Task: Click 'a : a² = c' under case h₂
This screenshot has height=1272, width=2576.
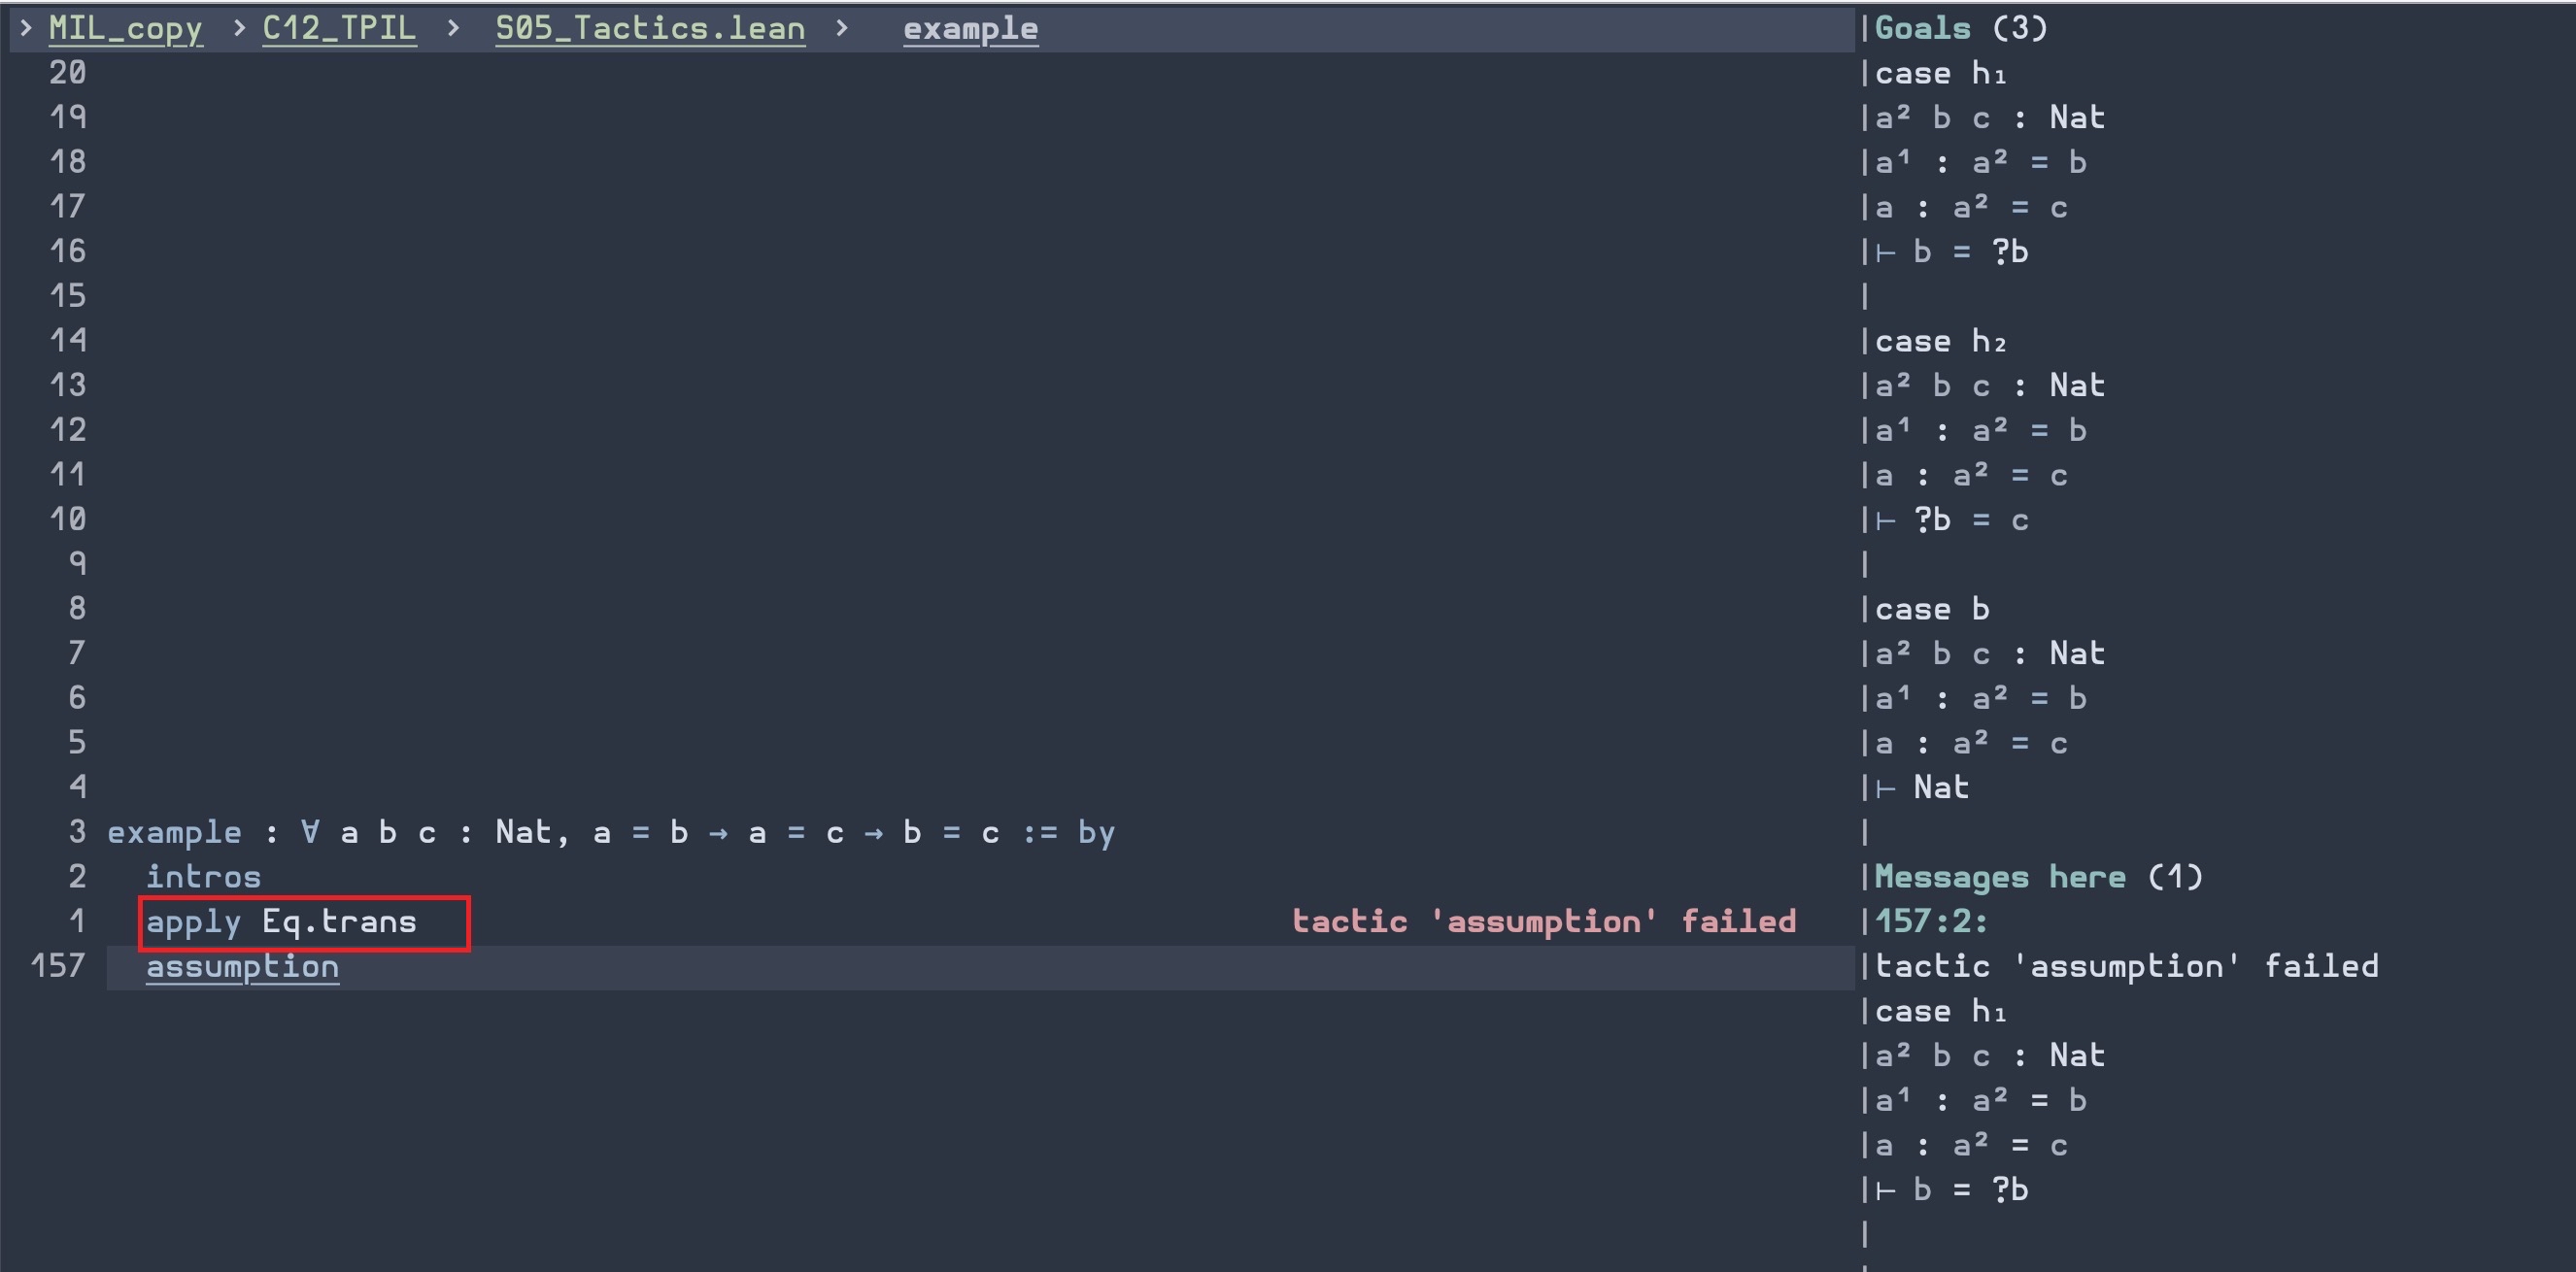Action: pyautogui.click(x=1970, y=475)
